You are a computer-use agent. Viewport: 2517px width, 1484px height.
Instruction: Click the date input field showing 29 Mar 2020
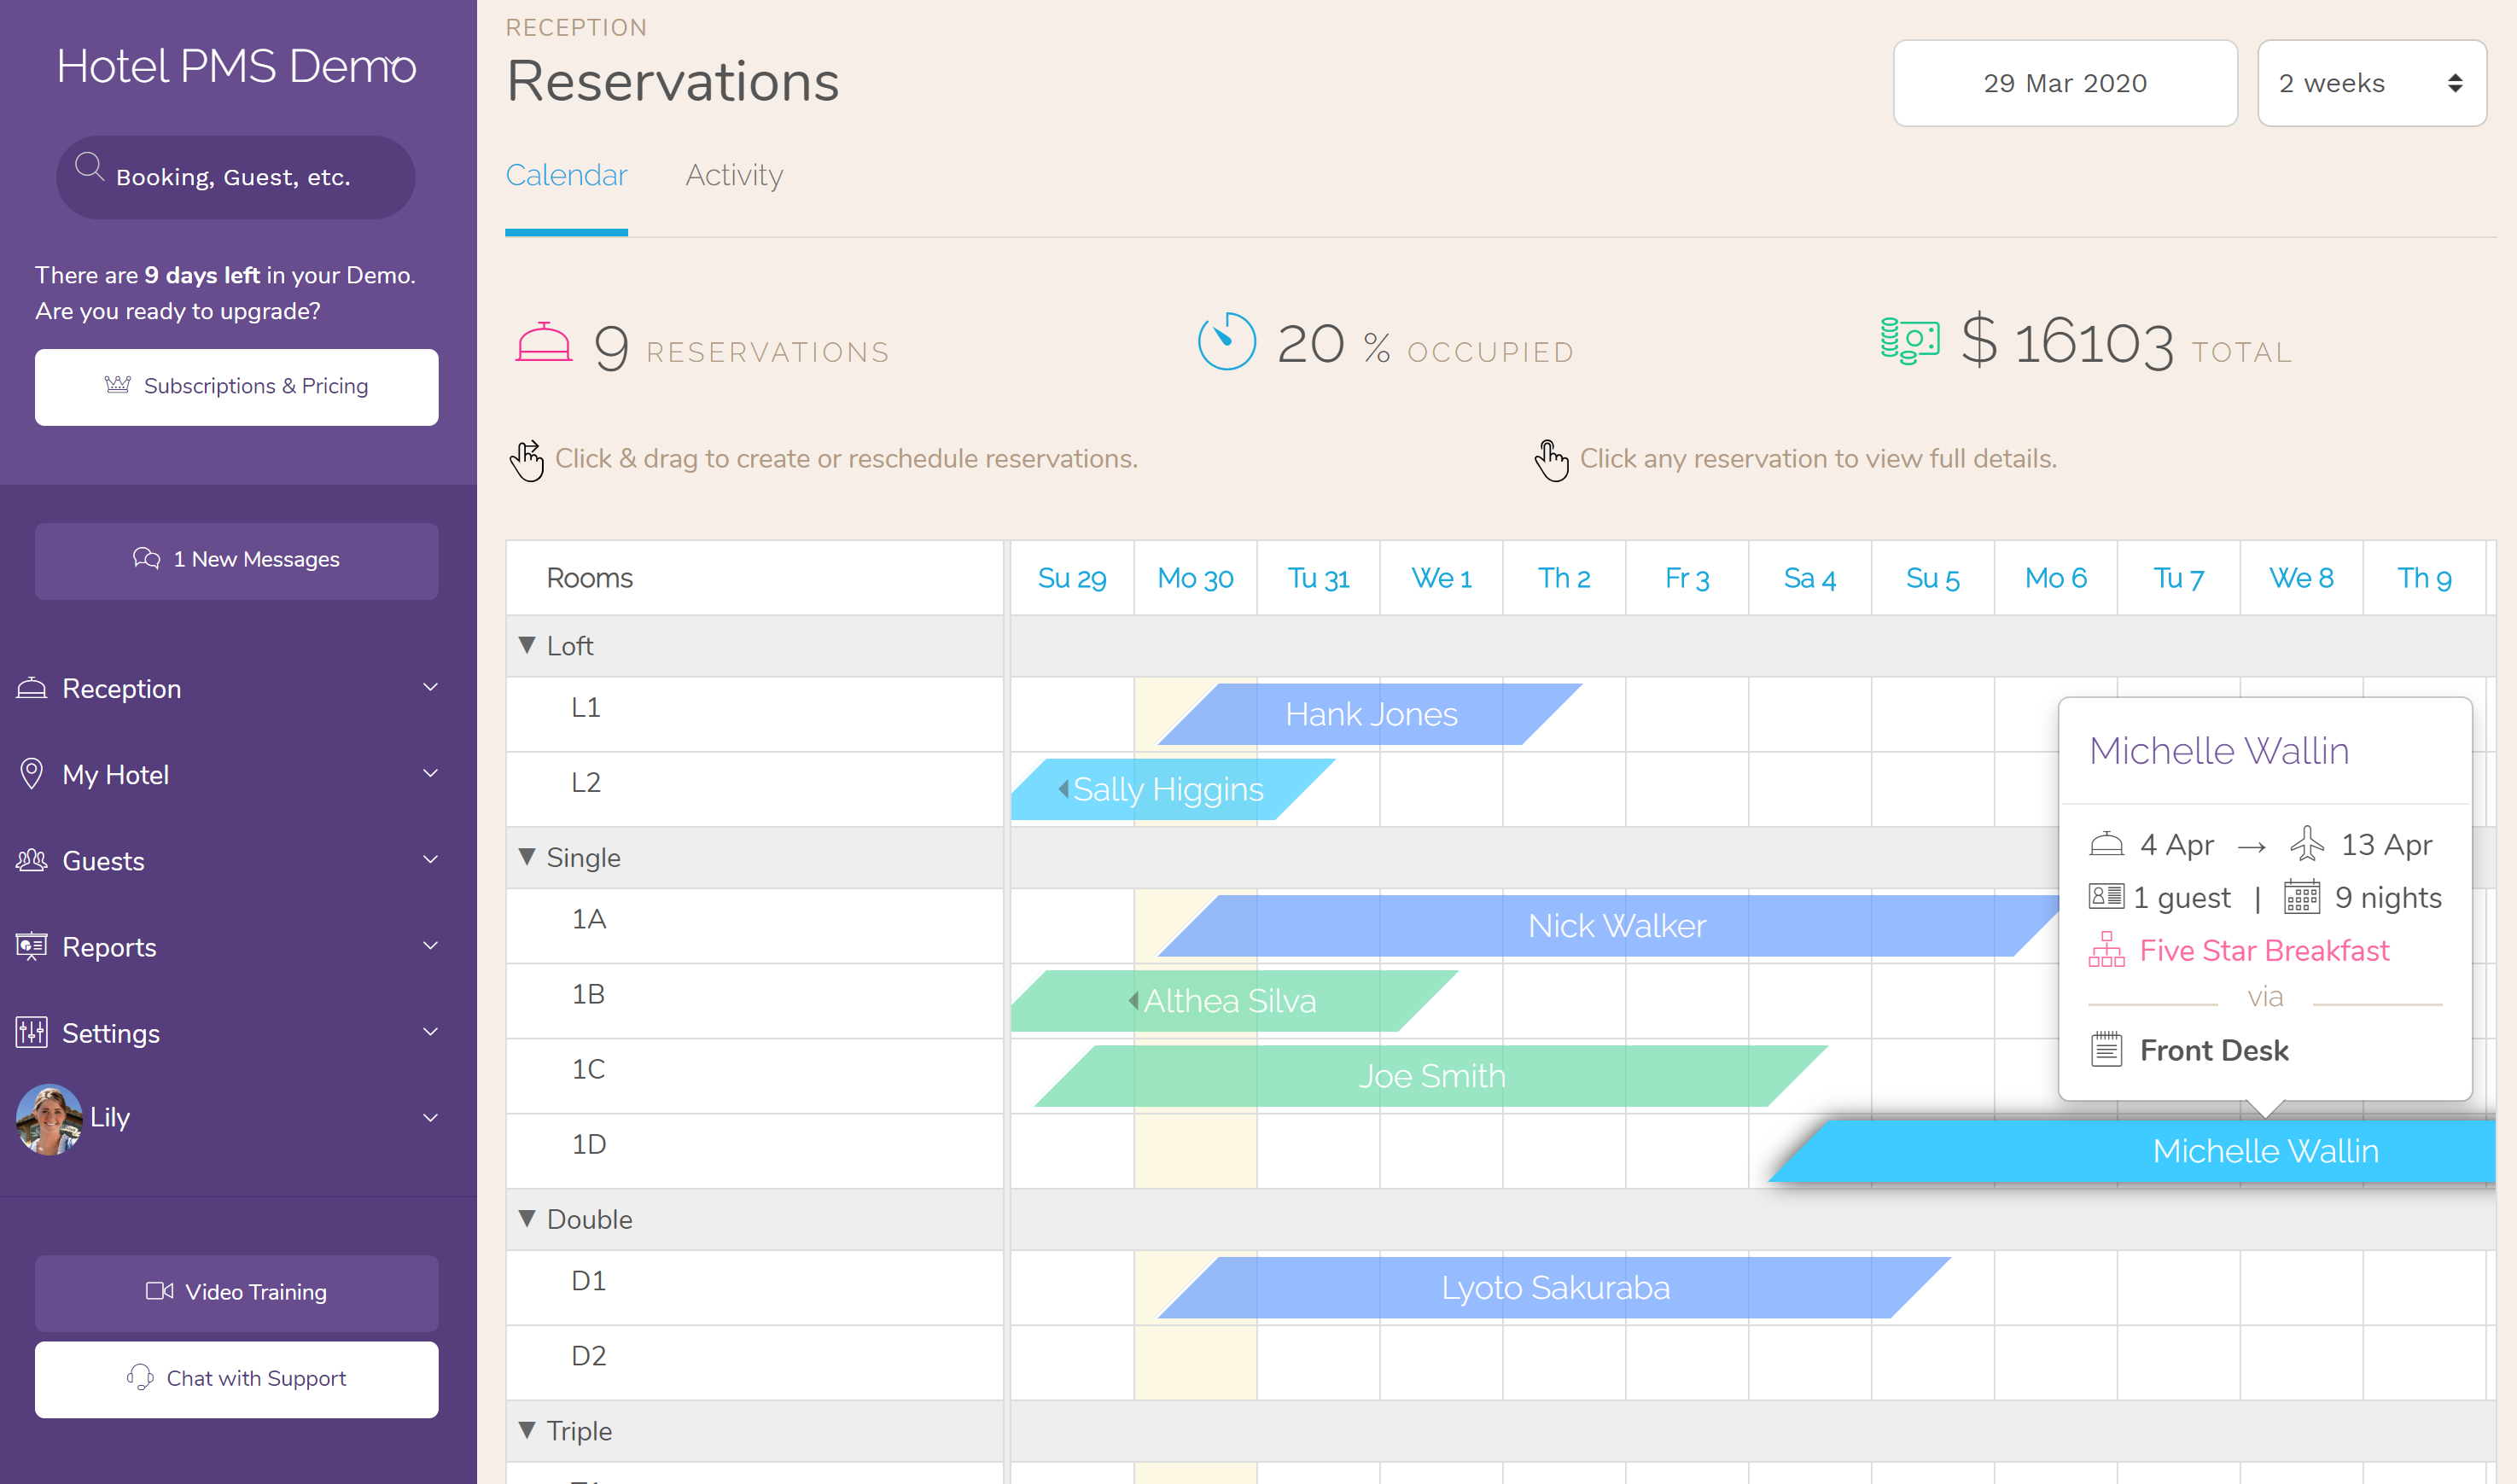coord(2061,81)
